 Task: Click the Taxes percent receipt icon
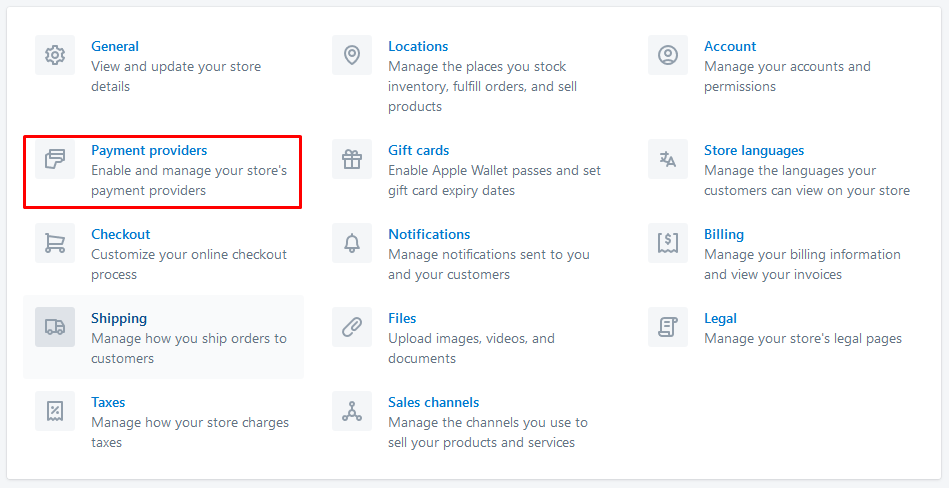click(55, 411)
